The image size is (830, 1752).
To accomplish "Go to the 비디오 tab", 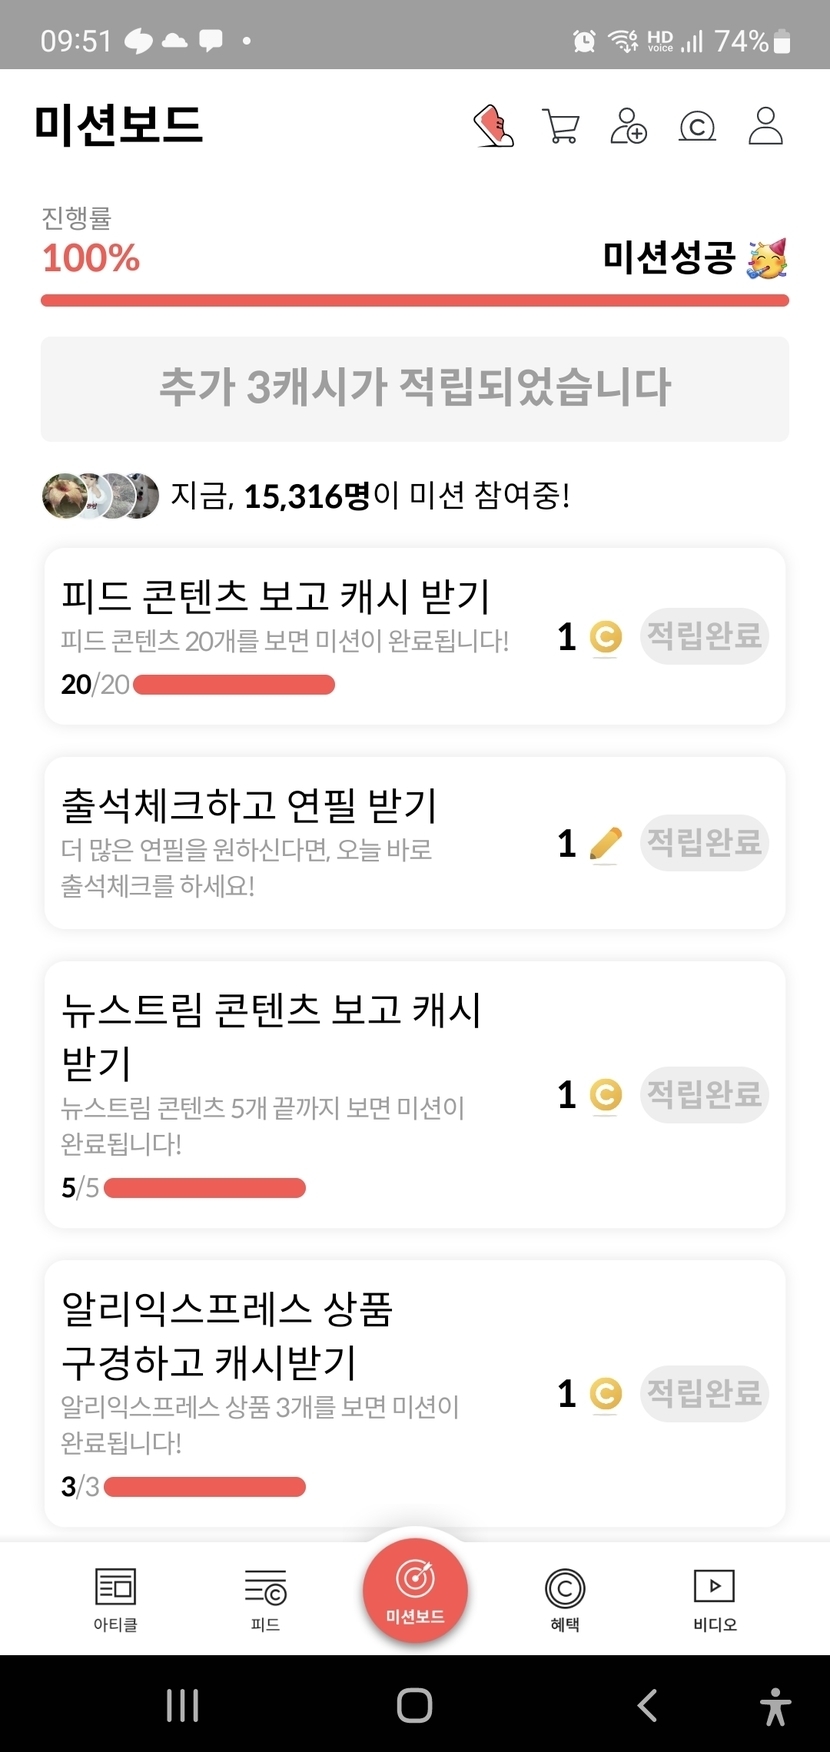I will [714, 1598].
